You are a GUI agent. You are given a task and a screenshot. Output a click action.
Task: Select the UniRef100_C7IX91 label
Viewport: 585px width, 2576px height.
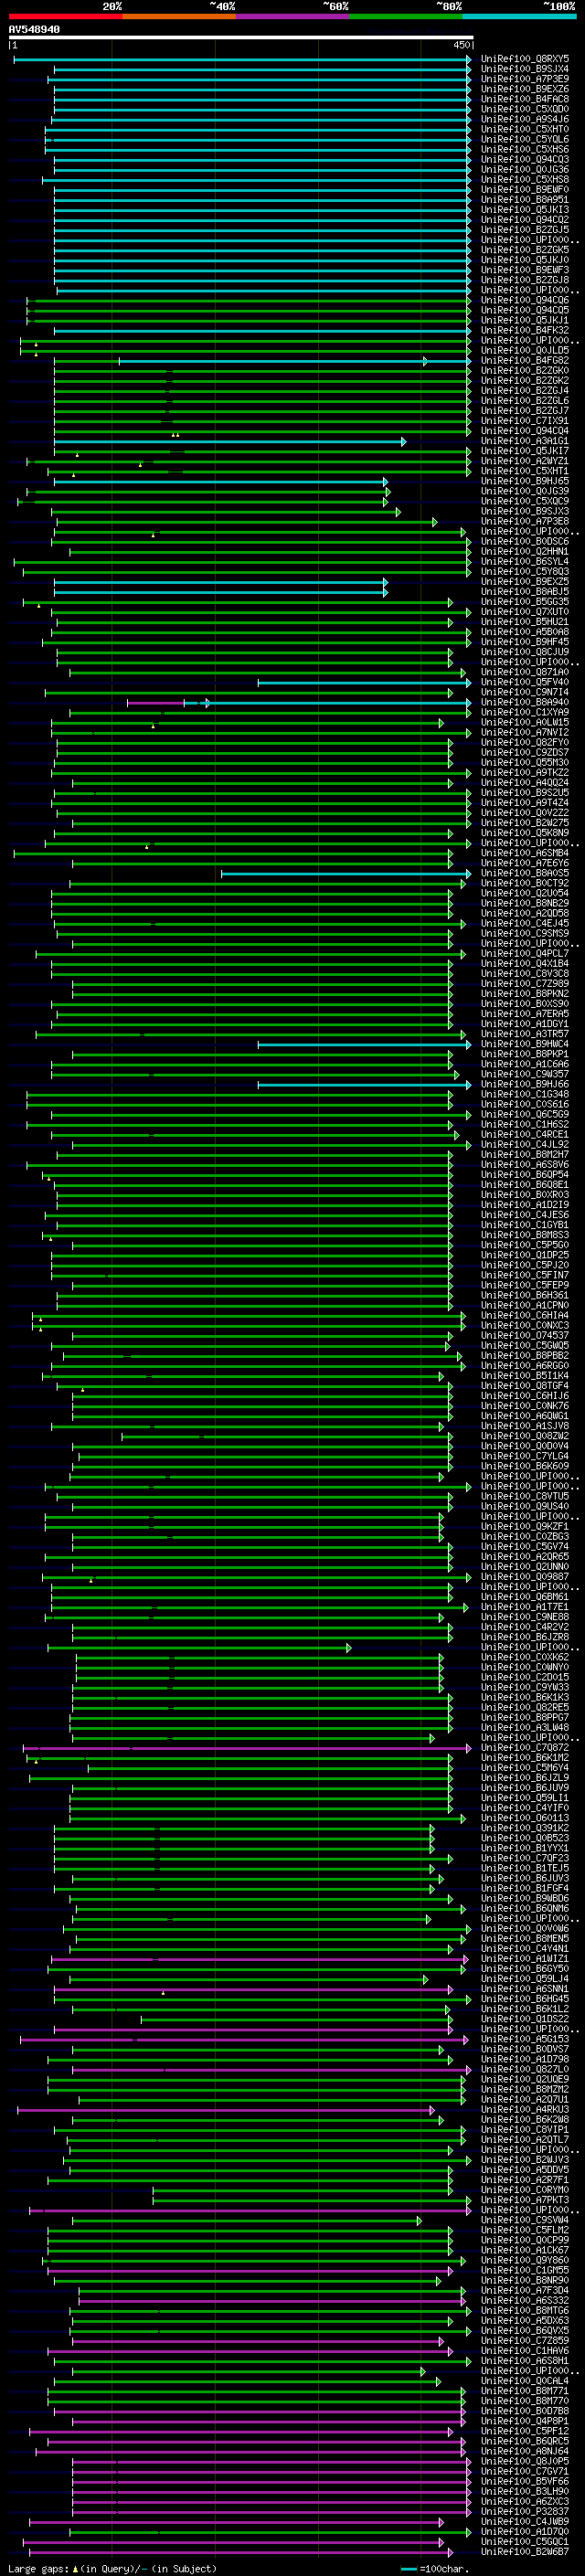coord(525,421)
